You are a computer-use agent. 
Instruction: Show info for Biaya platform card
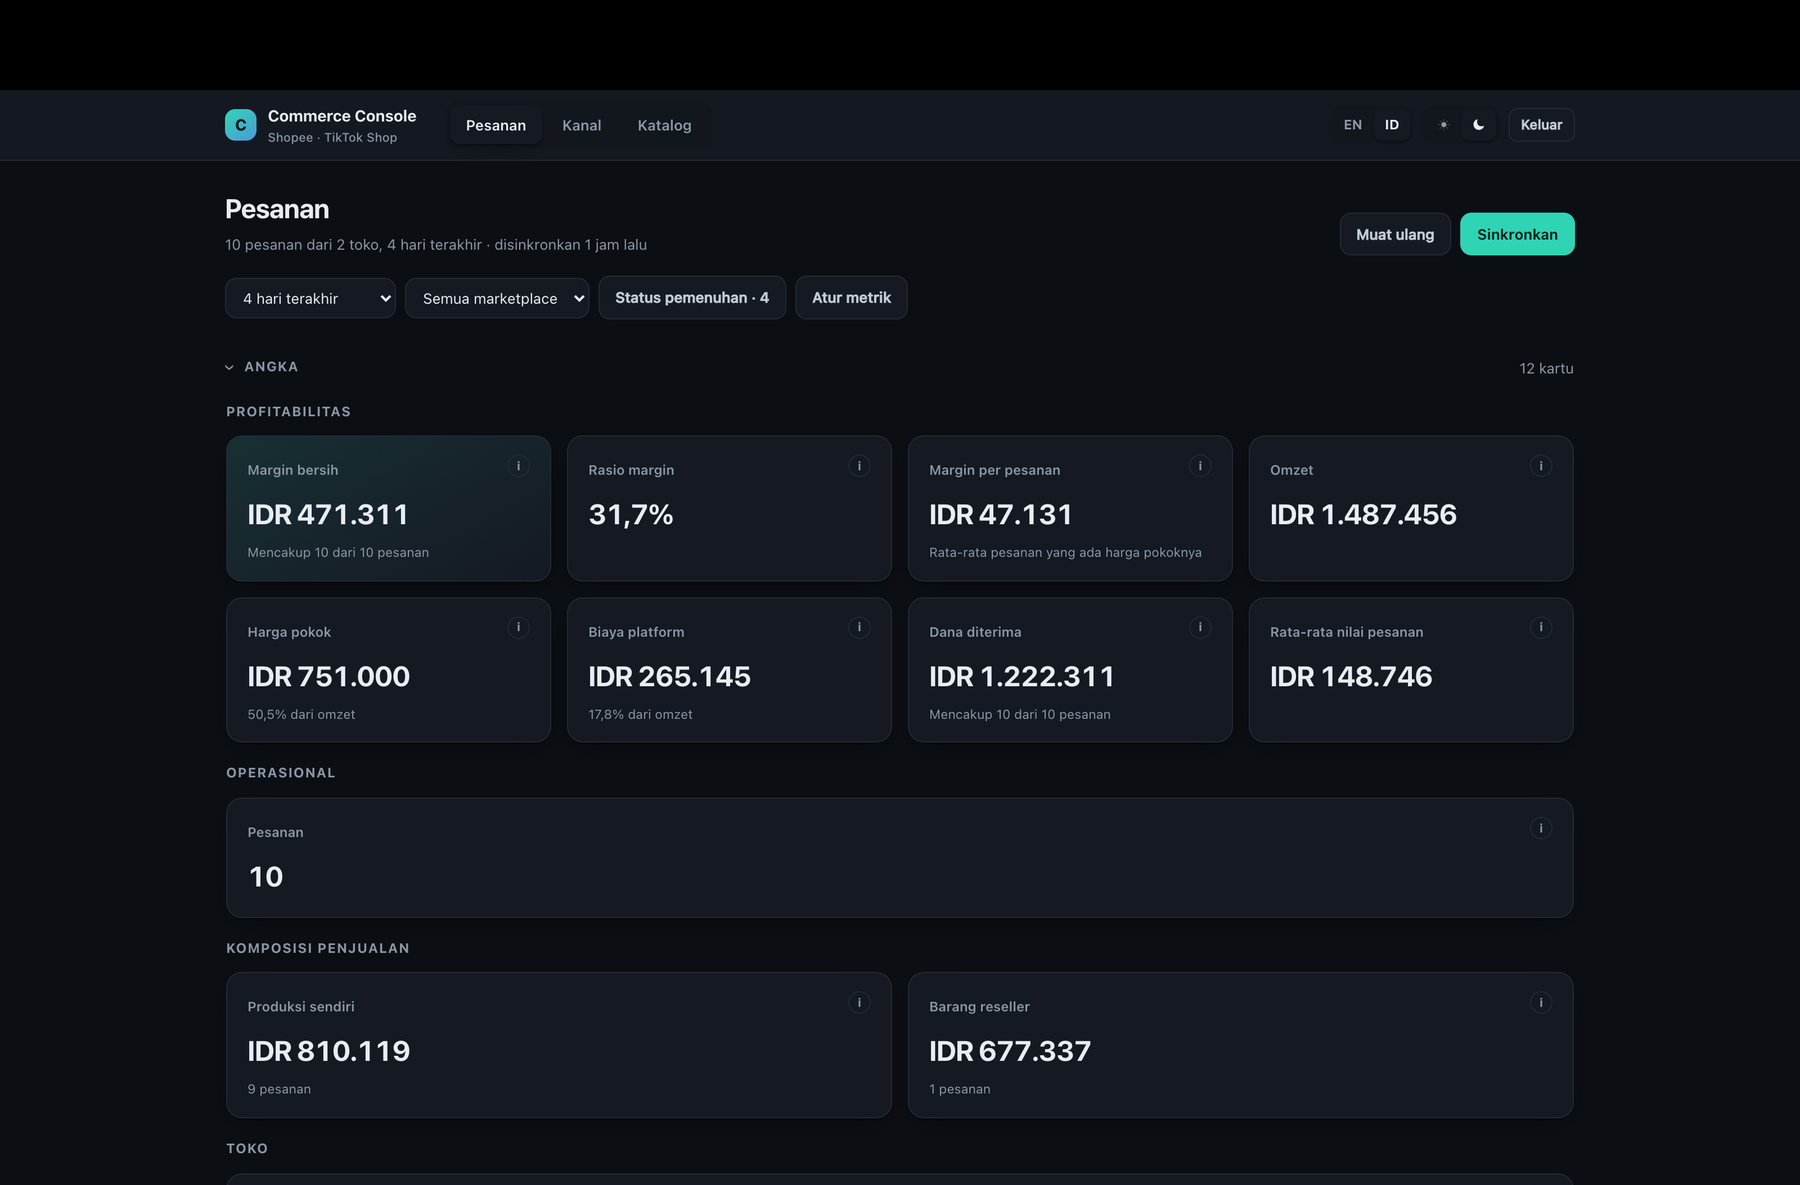coord(859,628)
